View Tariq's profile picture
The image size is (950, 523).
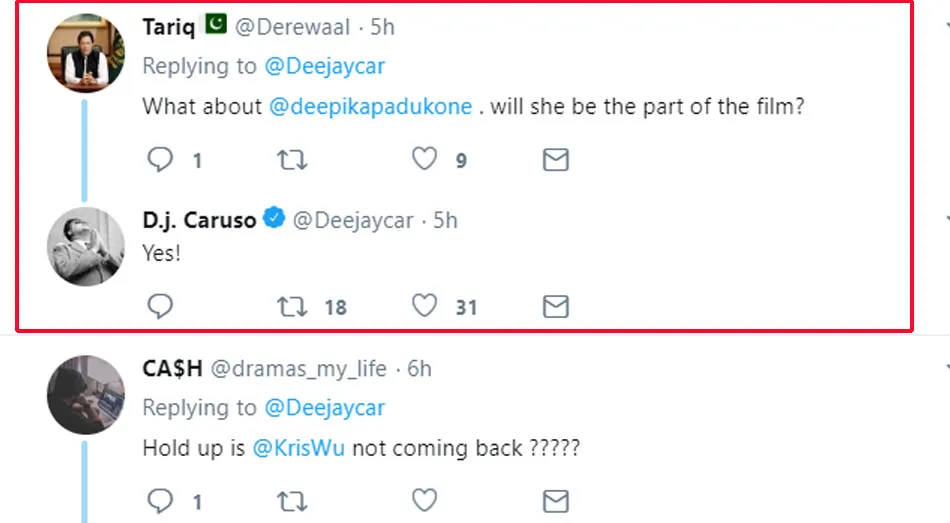click(x=86, y=53)
